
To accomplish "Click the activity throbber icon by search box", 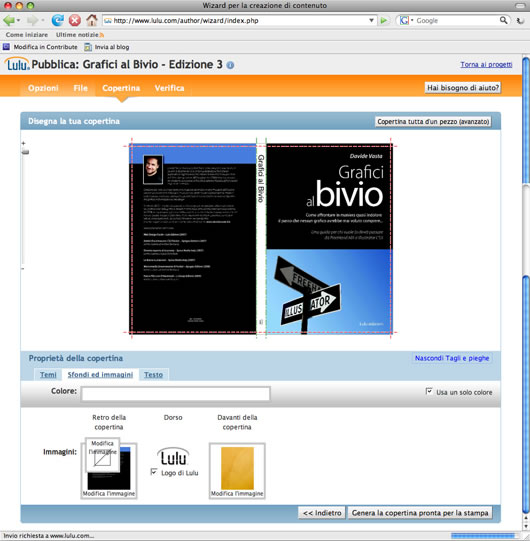I will click(520, 21).
